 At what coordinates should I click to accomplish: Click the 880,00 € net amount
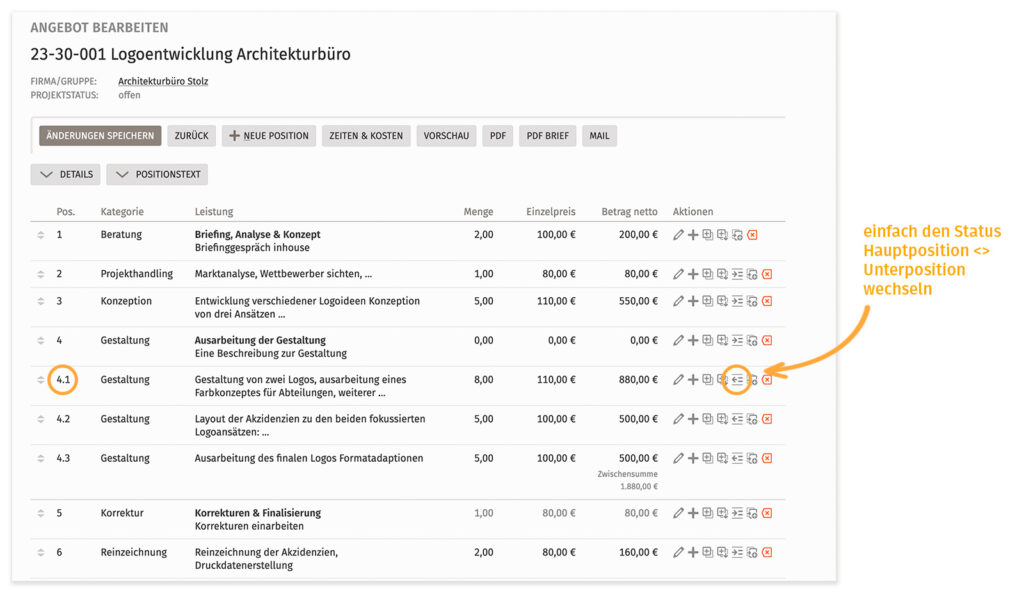pyautogui.click(x=638, y=379)
